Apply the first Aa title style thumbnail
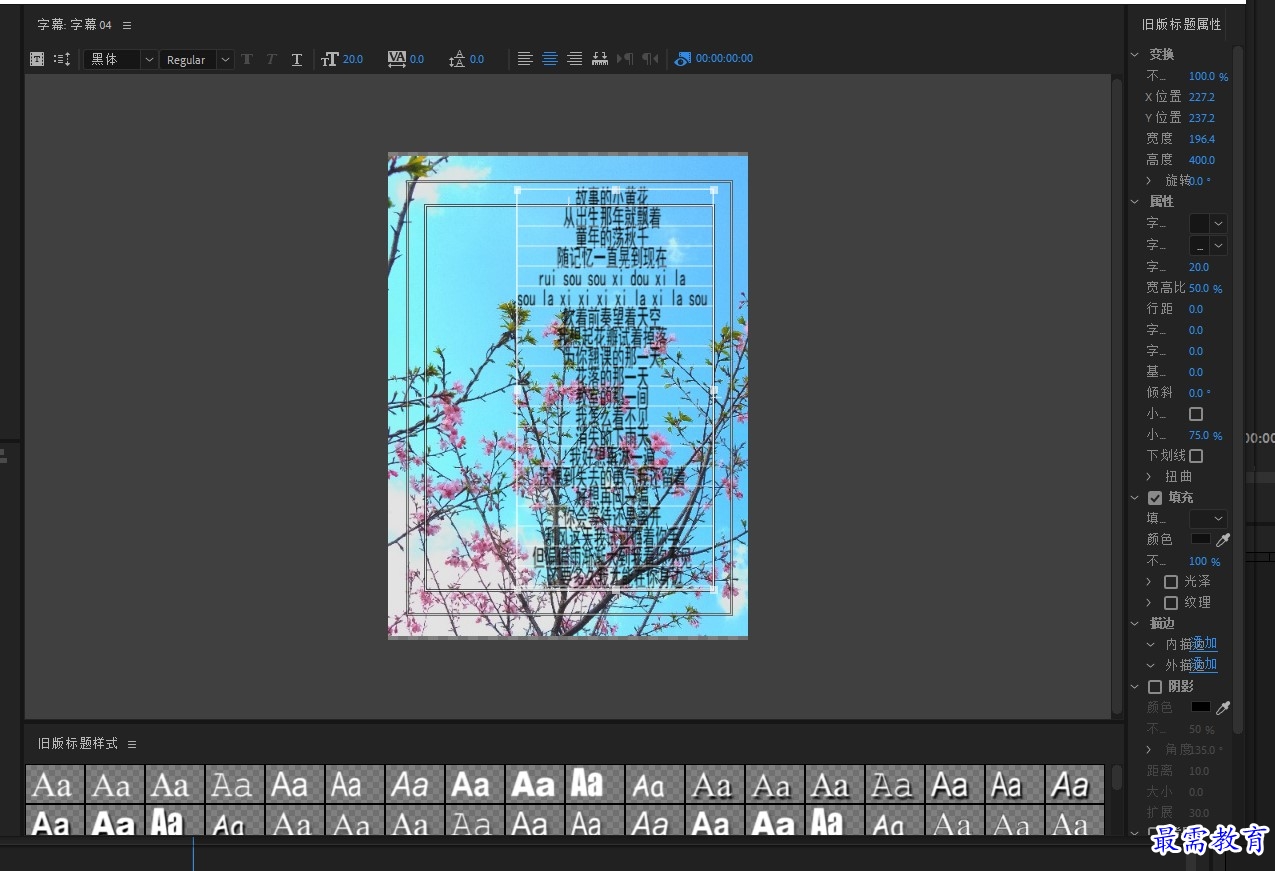The width and height of the screenshot is (1275, 871). 54,785
